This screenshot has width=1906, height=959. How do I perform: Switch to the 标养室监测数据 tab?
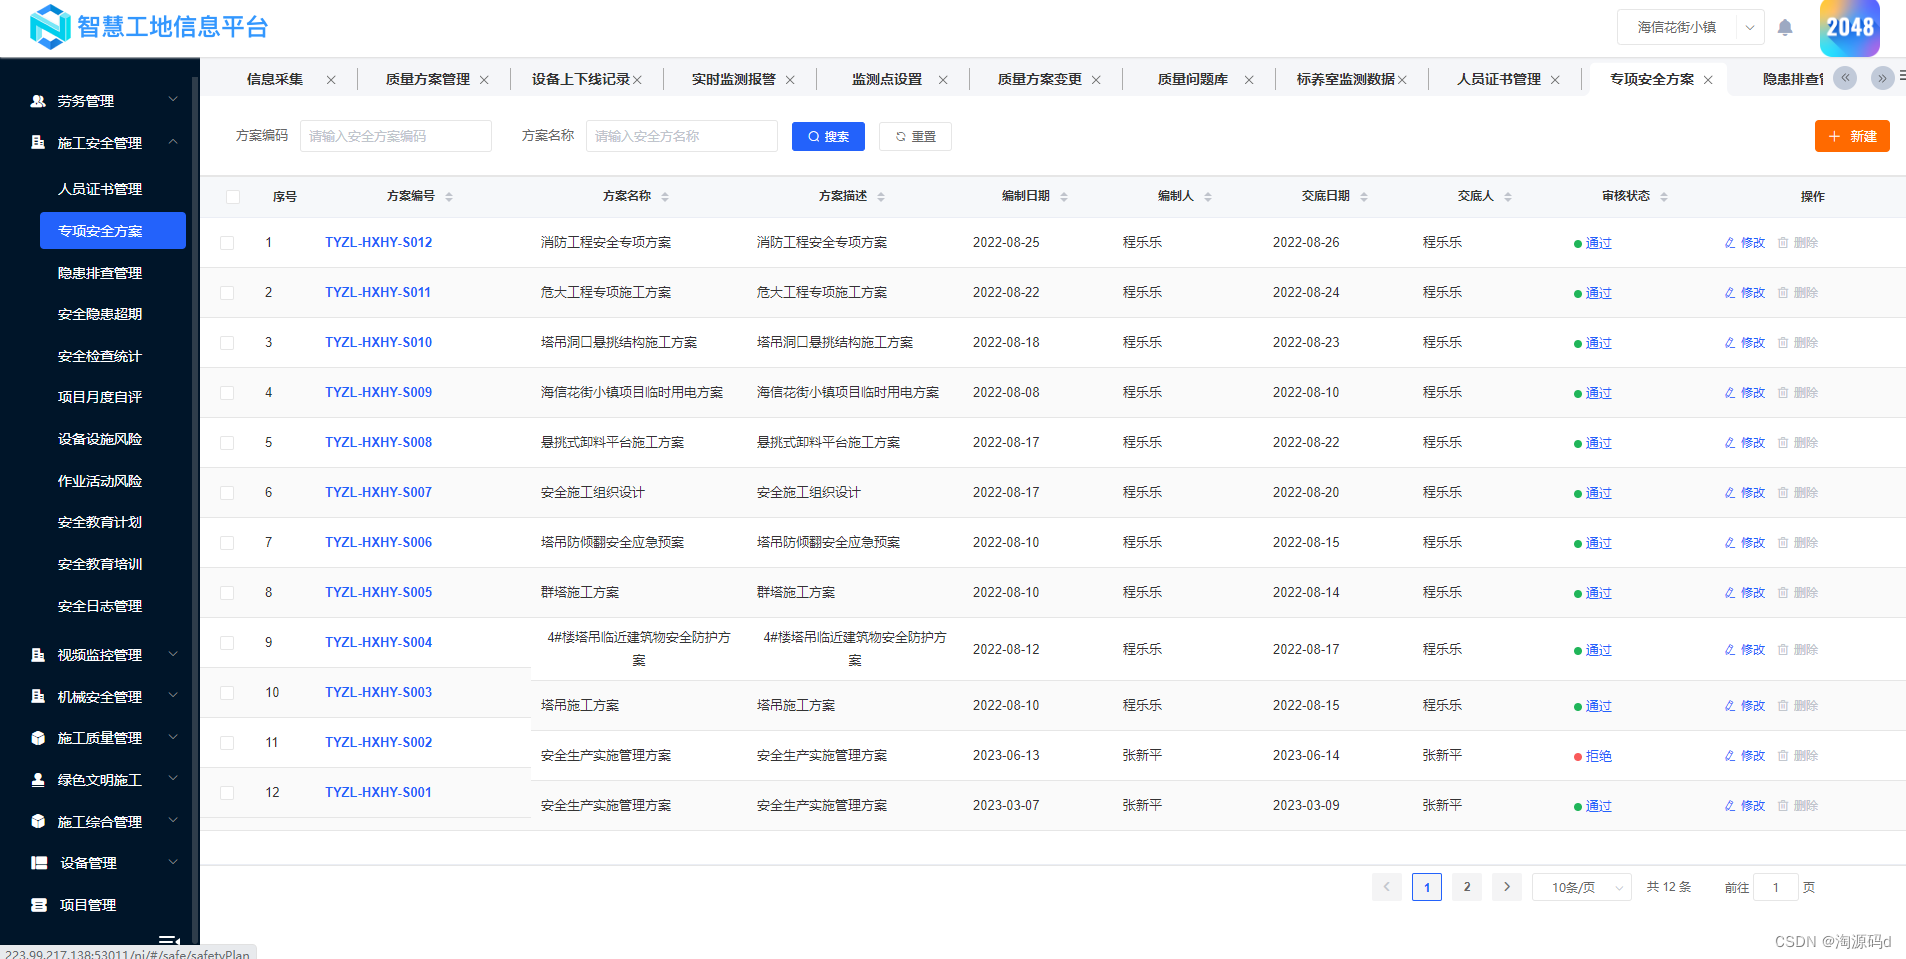tap(1345, 79)
